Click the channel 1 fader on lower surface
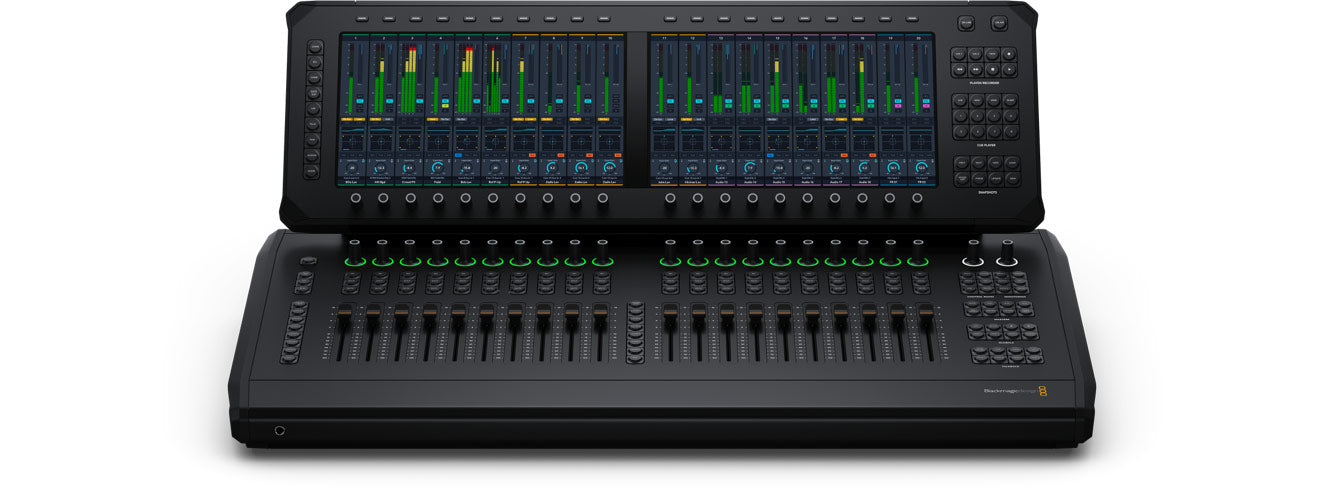 pos(341,322)
